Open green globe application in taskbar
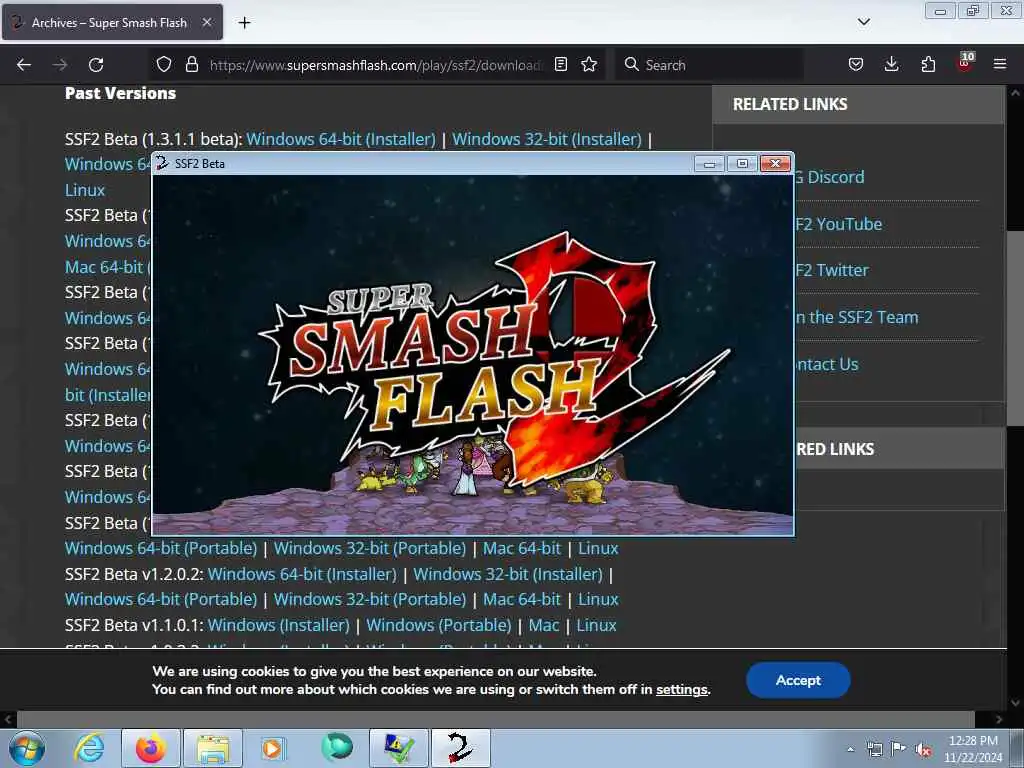This screenshot has height=768, width=1024. (337, 747)
